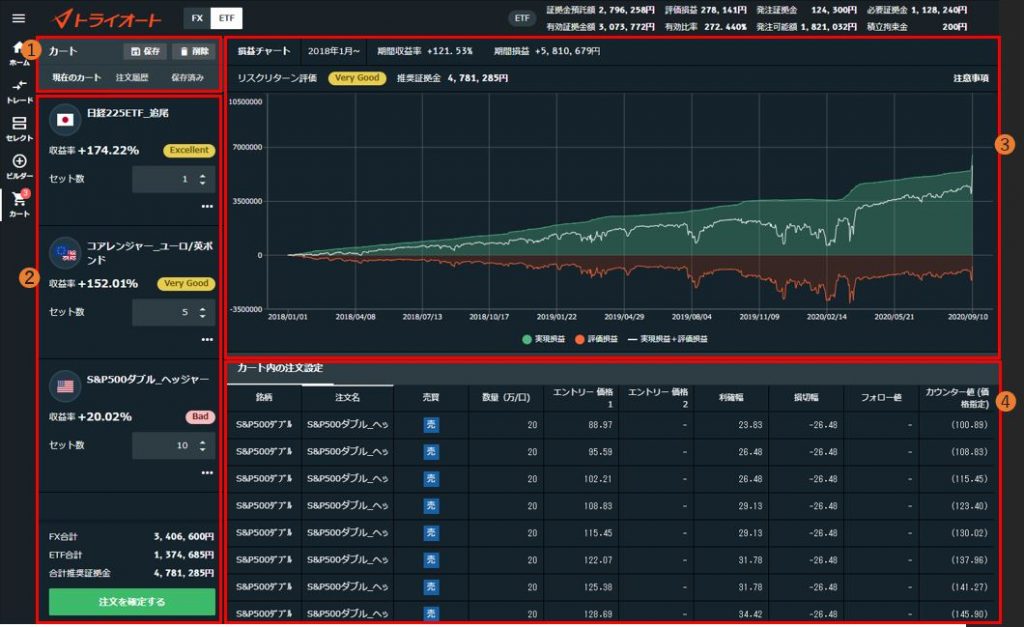Open the 2018年1月~ period selector
Image resolution: width=1024 pixels, height=627 pixels.
(x=334, y=51)
